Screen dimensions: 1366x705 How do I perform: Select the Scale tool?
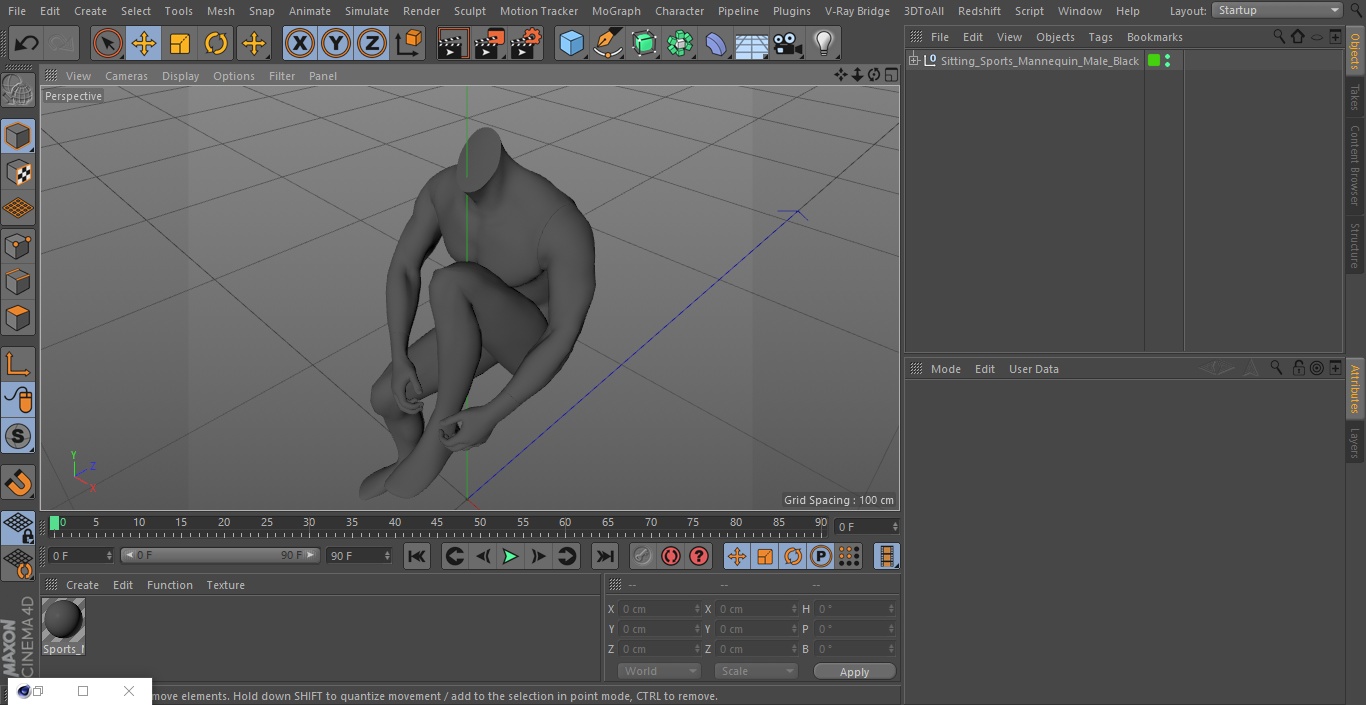click(x=180, y=44)
